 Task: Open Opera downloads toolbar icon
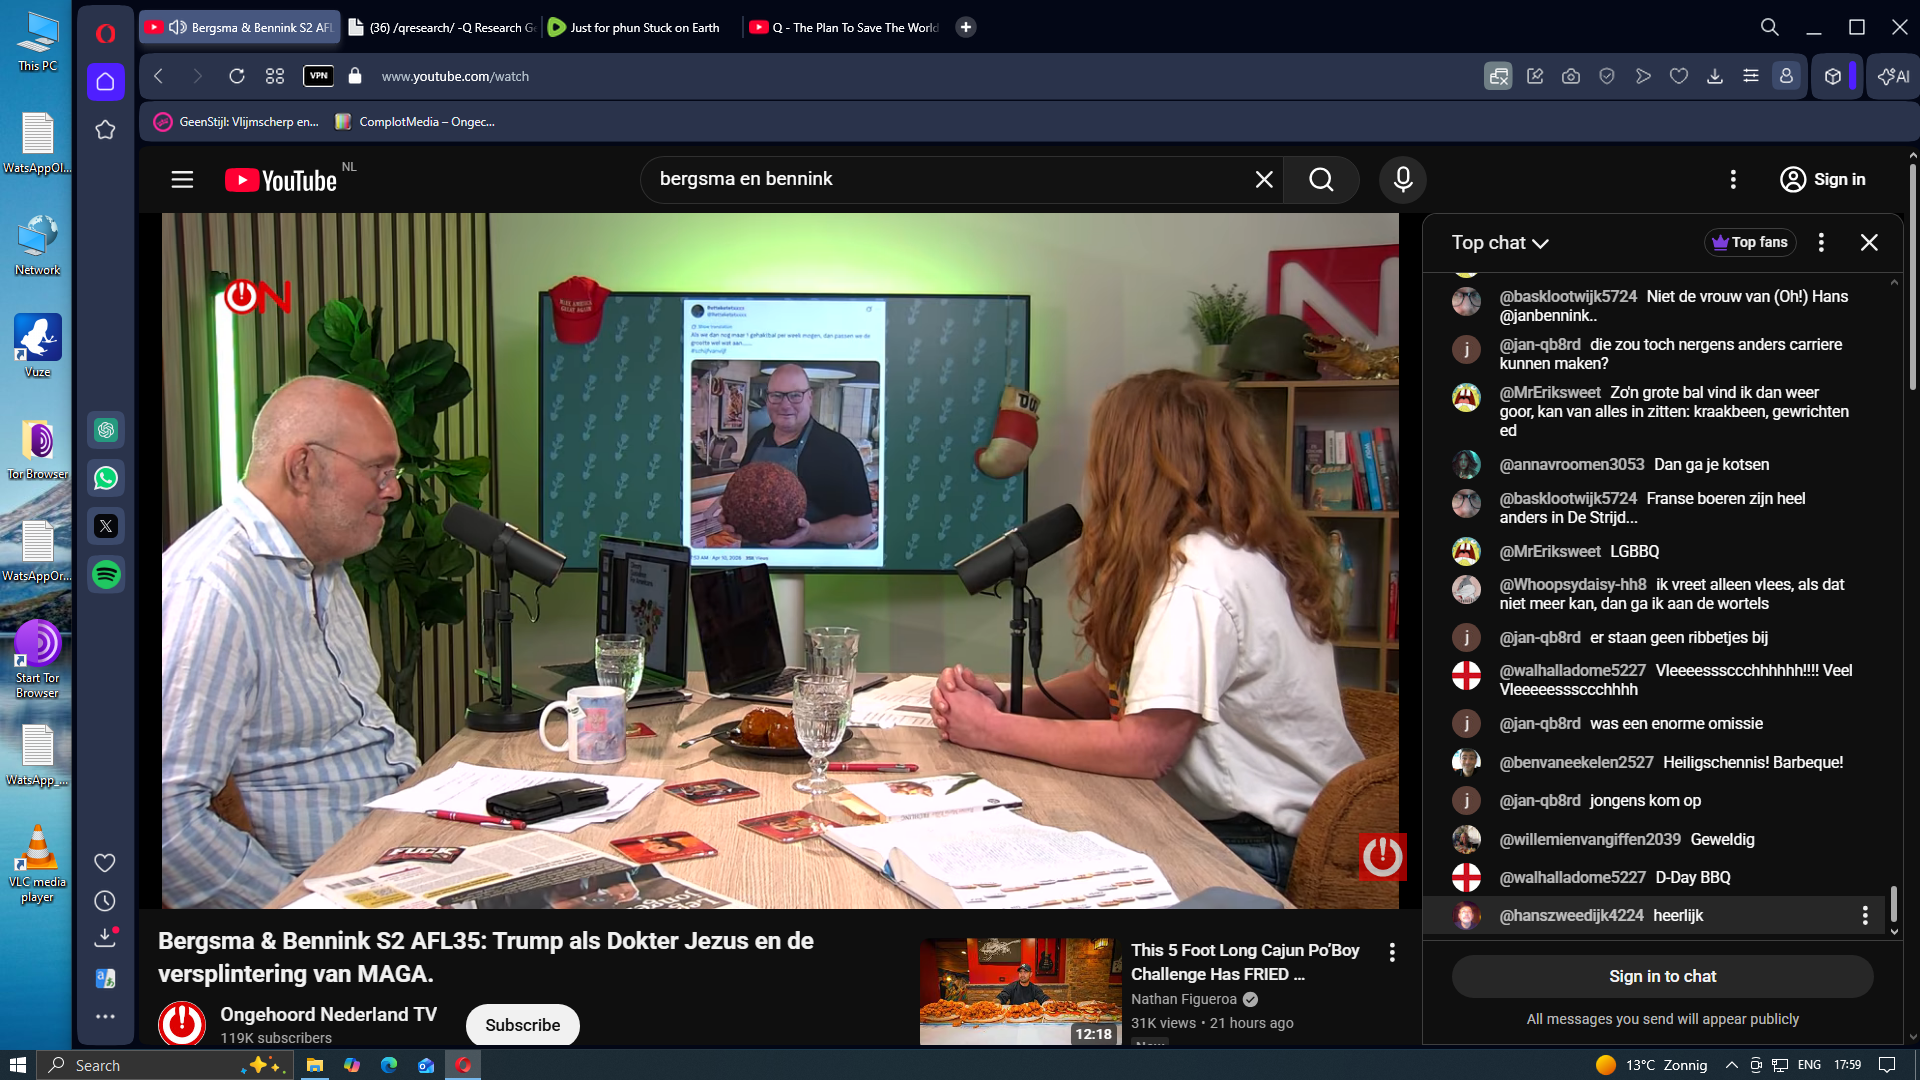pos(1714,76)
